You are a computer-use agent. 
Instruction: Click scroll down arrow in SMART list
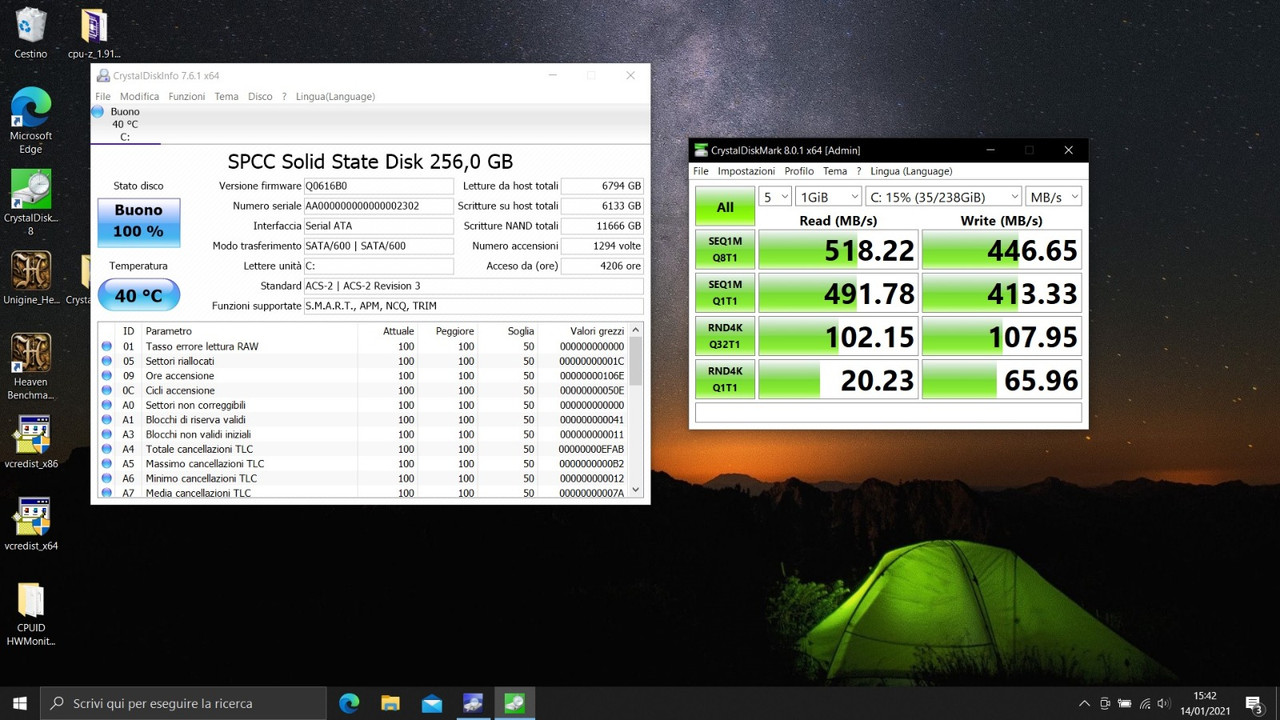pyautogui.click(x=636, y=490)
